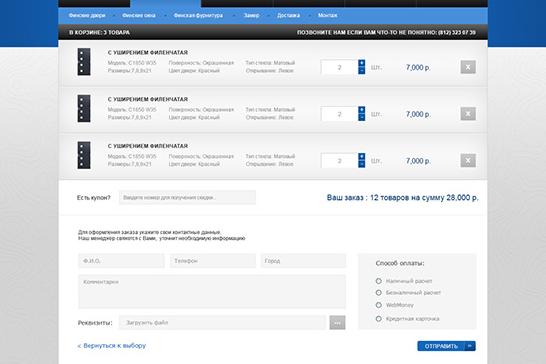The height and width of the screenshot is (364, 546).
Task: Go to the Доставка page
Action: pos(288,15)
